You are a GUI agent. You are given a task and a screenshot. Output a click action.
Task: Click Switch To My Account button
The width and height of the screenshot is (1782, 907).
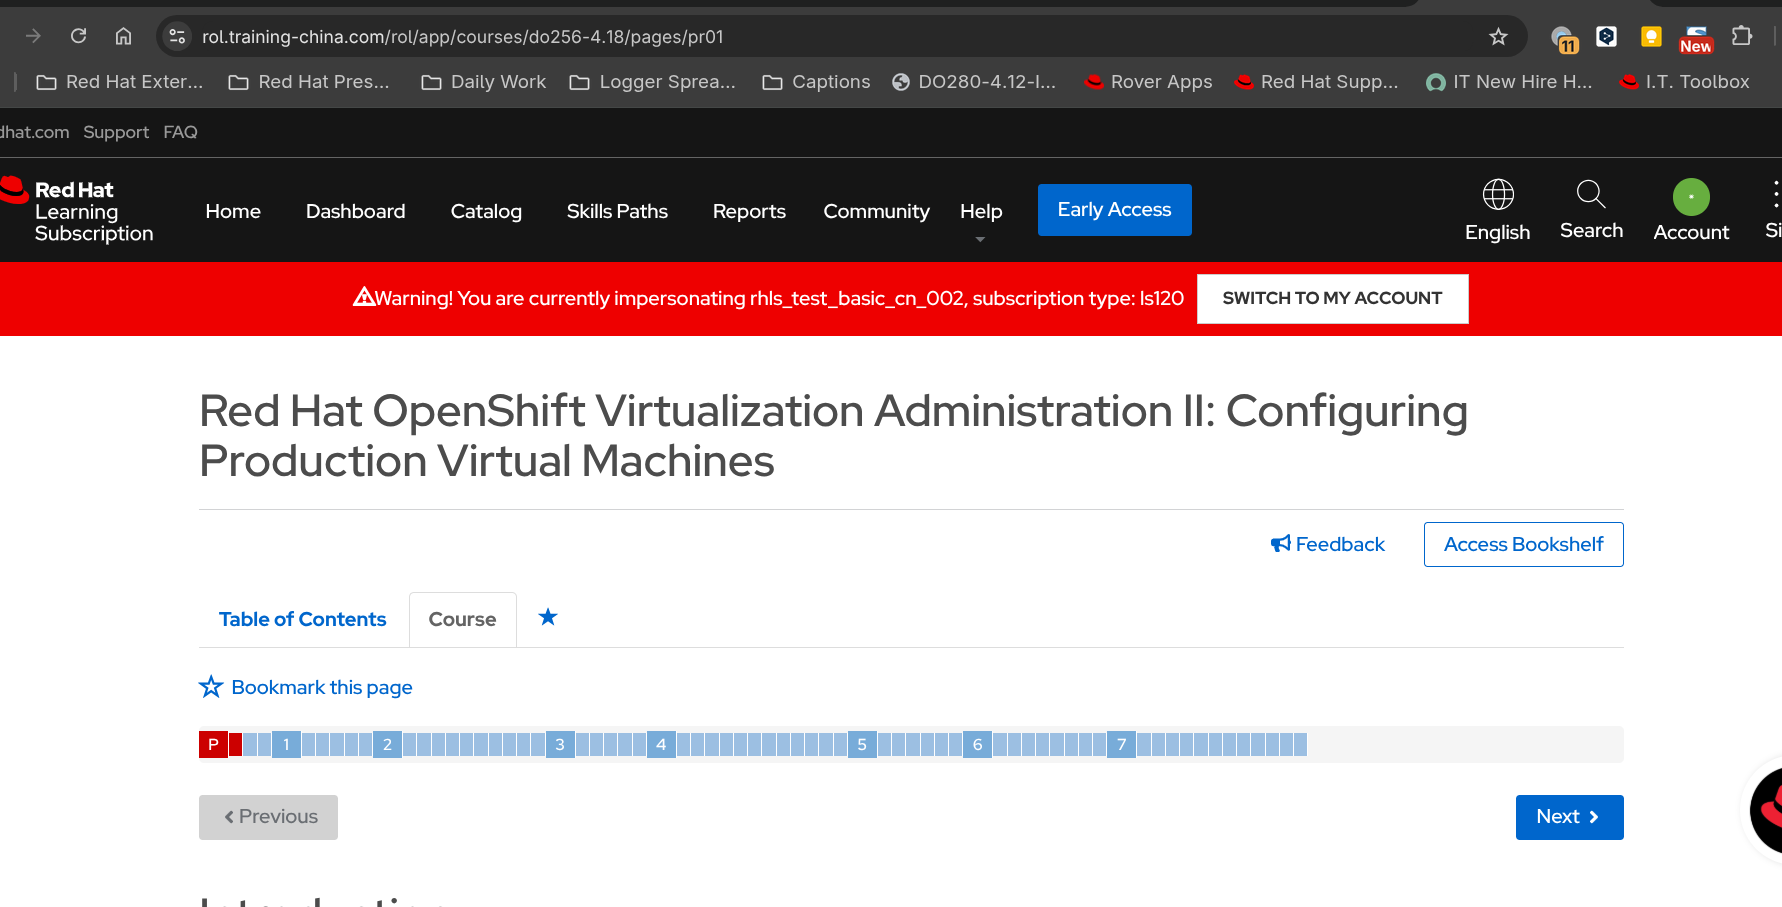[x=1332, y=298]
